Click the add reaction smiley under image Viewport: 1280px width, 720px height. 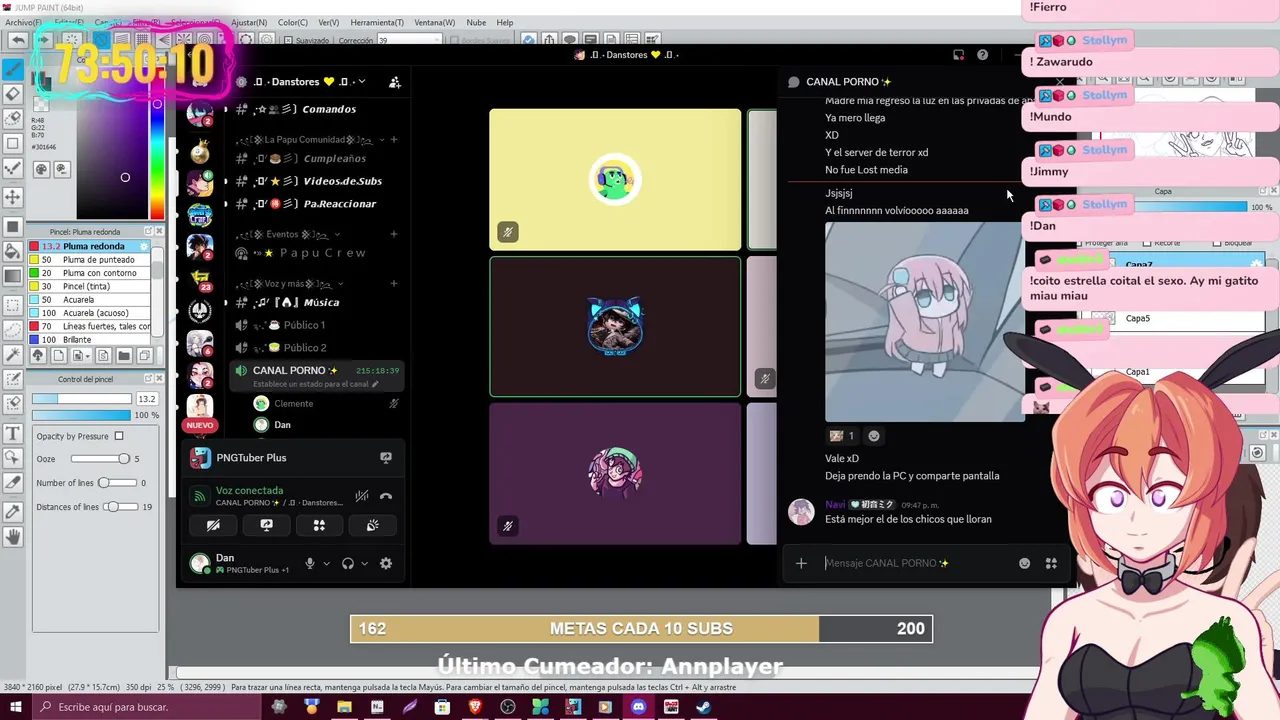(874, 436)
